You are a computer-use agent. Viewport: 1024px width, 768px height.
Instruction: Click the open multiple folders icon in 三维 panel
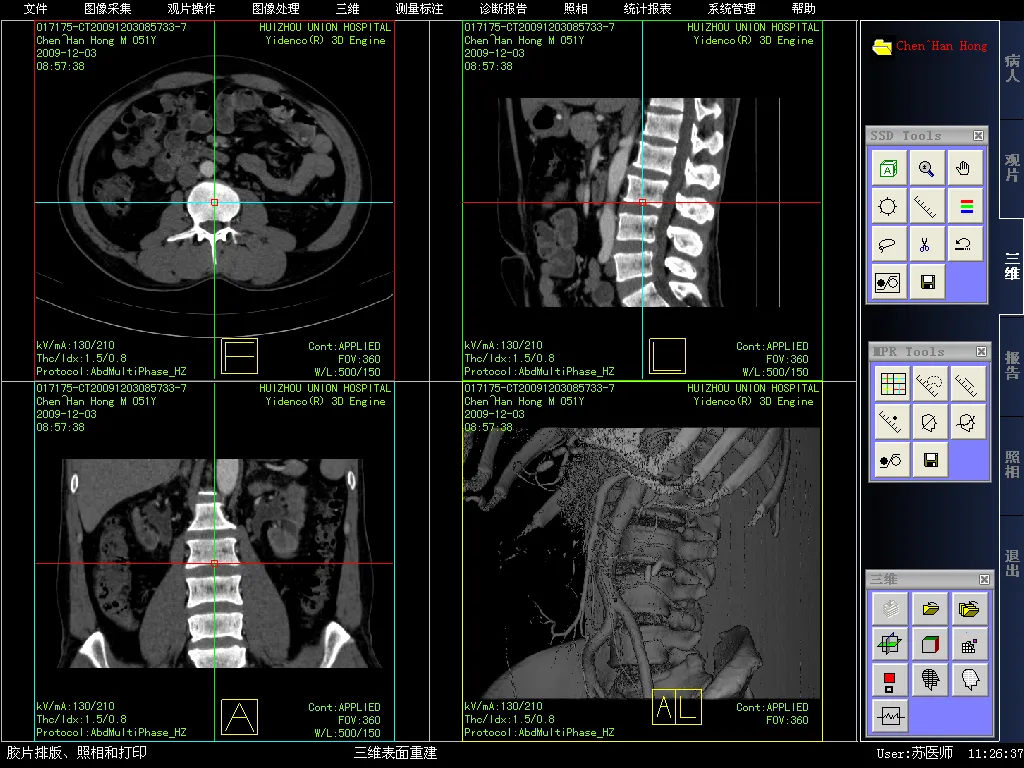[969, 610]
